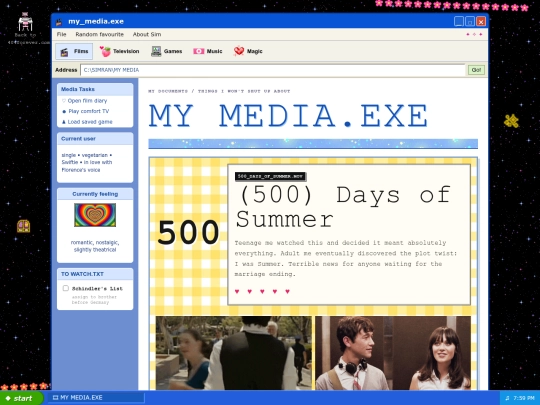Switch to the Television tab
Viewport: 540px width, 405px height.
coord(119,51)
